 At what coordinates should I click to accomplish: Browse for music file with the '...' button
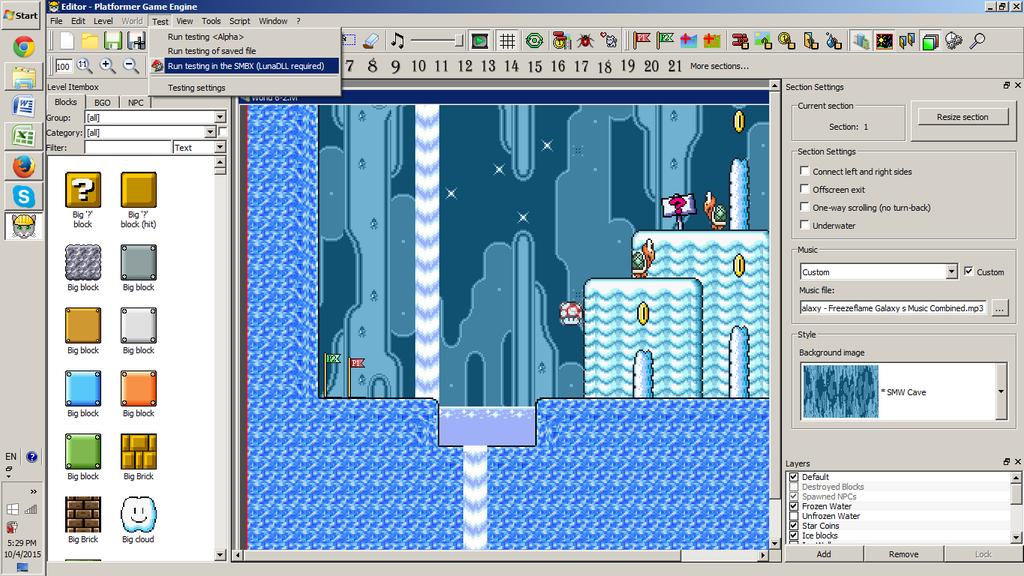(999, 308)
